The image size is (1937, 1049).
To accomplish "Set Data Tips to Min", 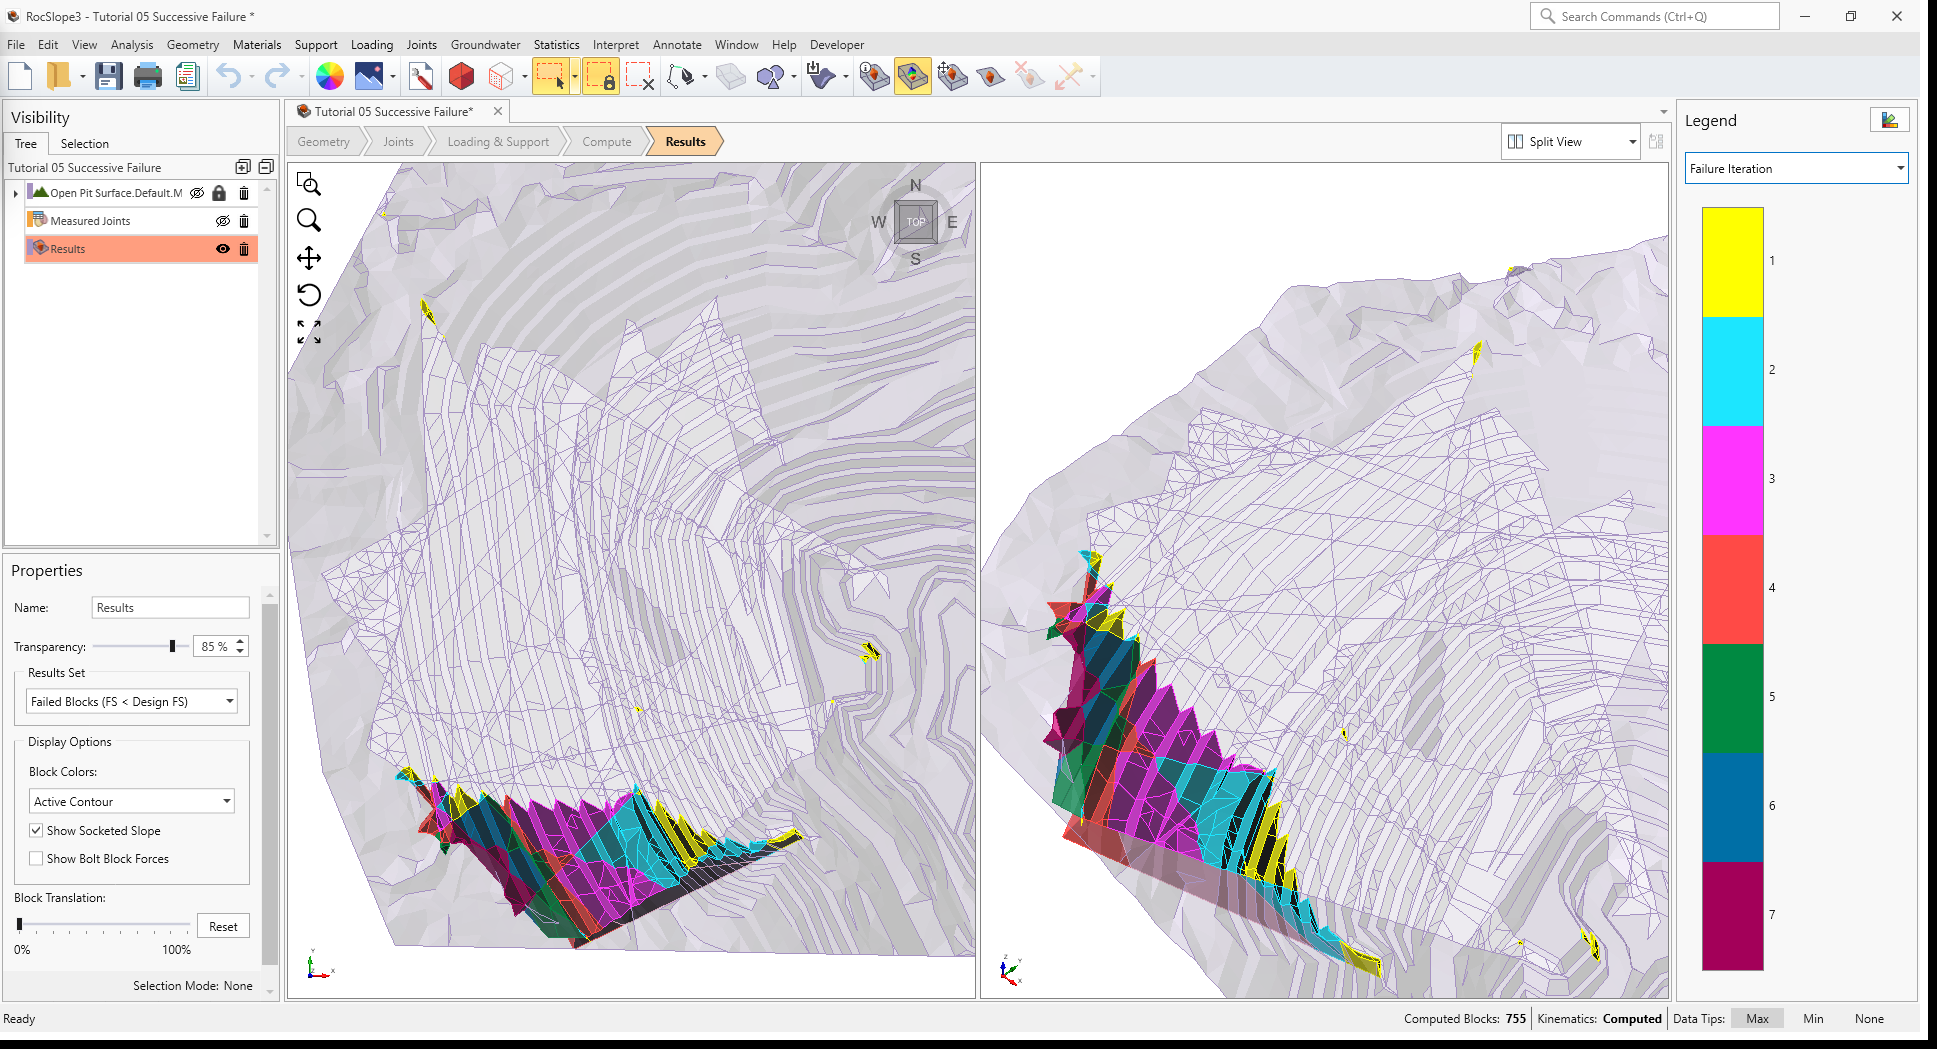I will [1813, 1019].
